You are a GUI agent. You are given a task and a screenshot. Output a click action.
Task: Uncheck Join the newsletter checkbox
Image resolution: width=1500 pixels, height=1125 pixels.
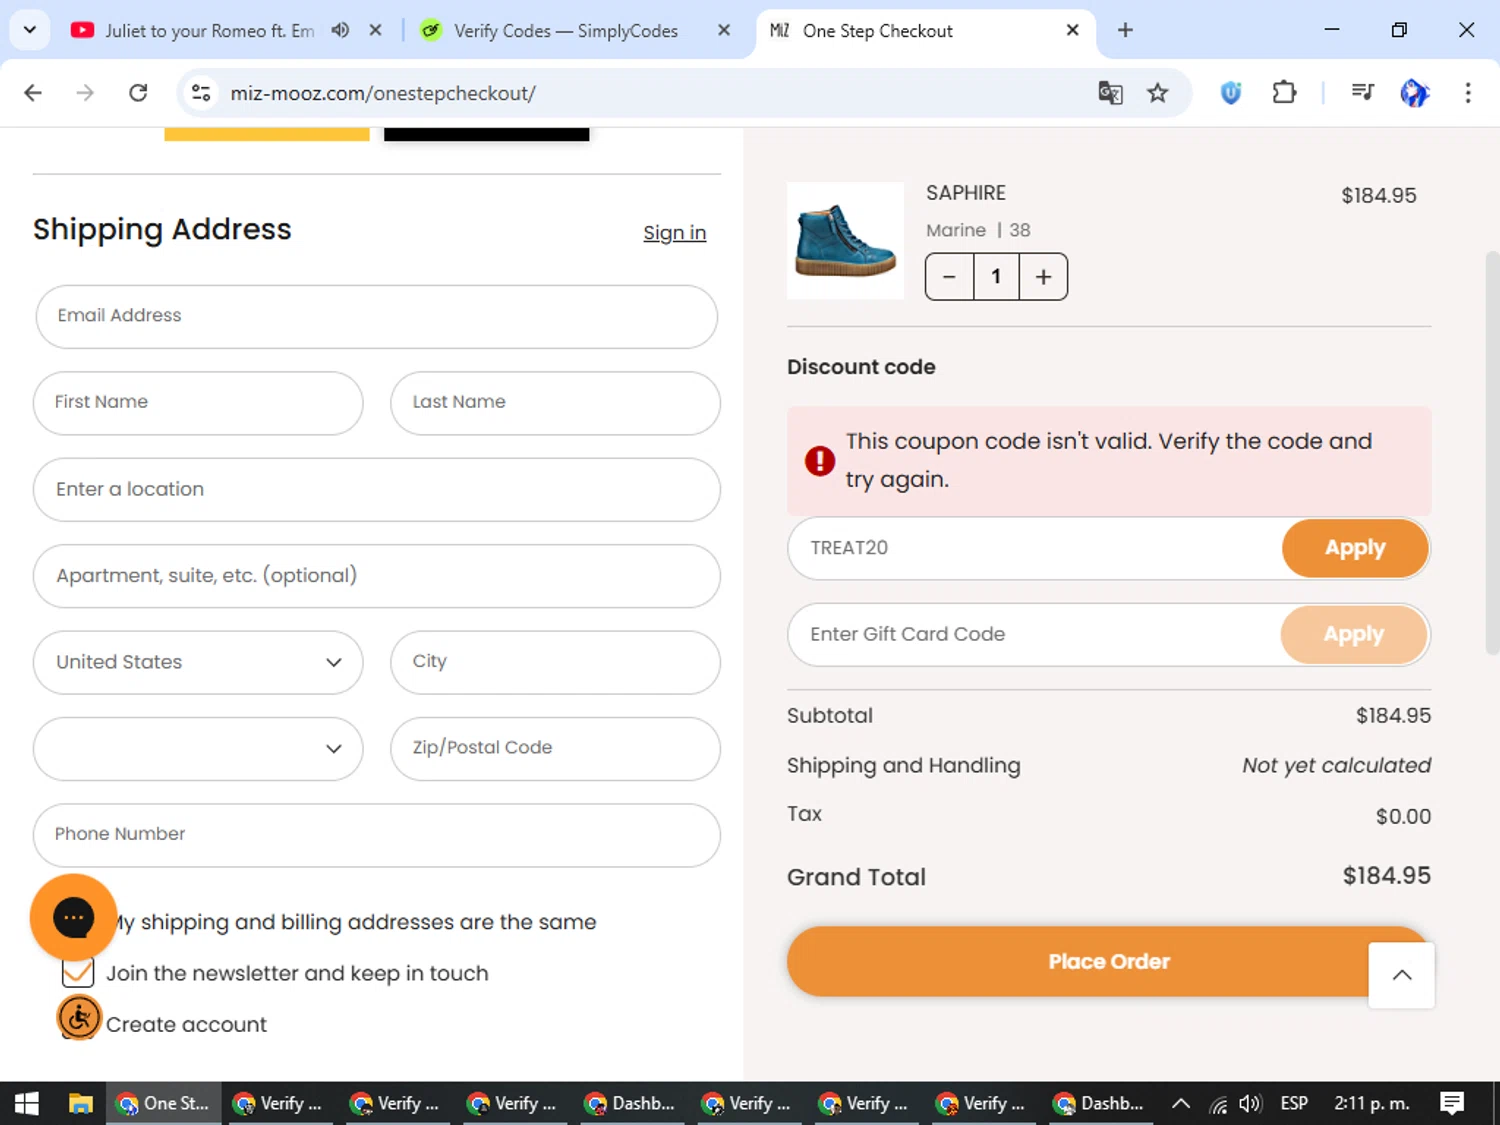[78, 973]
